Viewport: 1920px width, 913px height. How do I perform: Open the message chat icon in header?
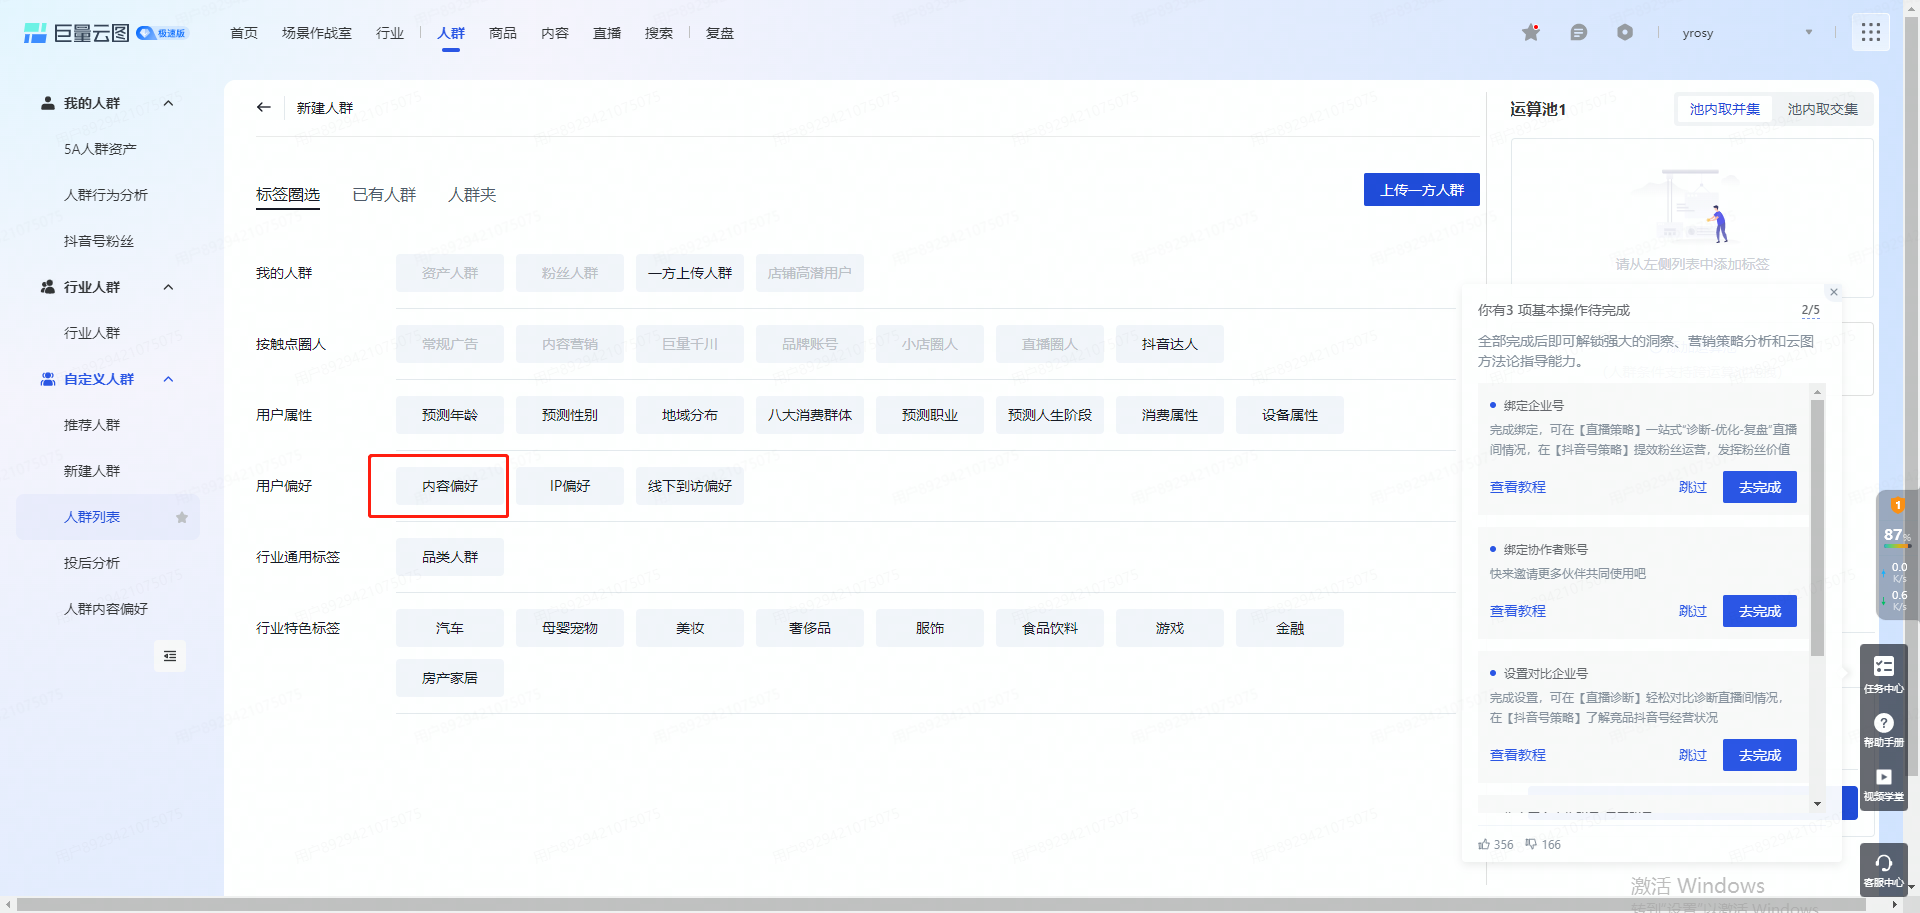pyautogui.click(x=1579, y=33)
